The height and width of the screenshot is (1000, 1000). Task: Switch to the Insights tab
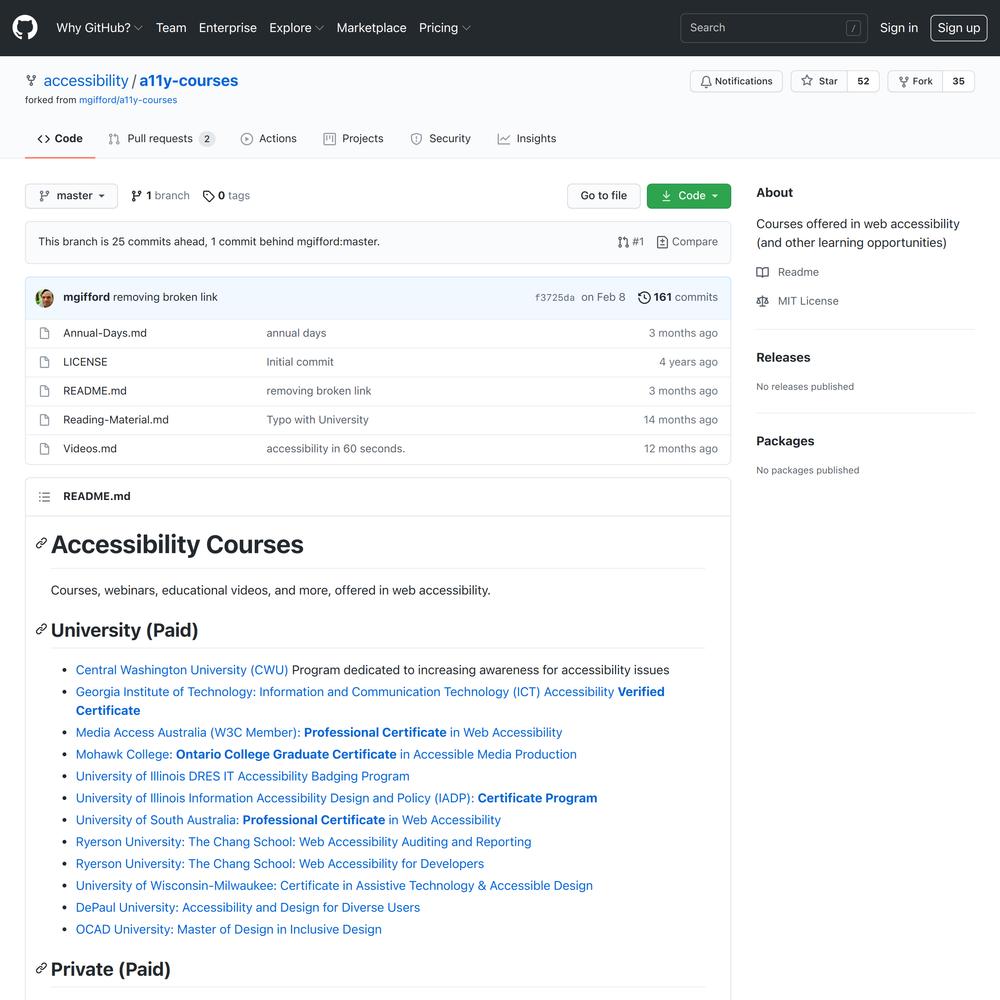coord(527,138)
